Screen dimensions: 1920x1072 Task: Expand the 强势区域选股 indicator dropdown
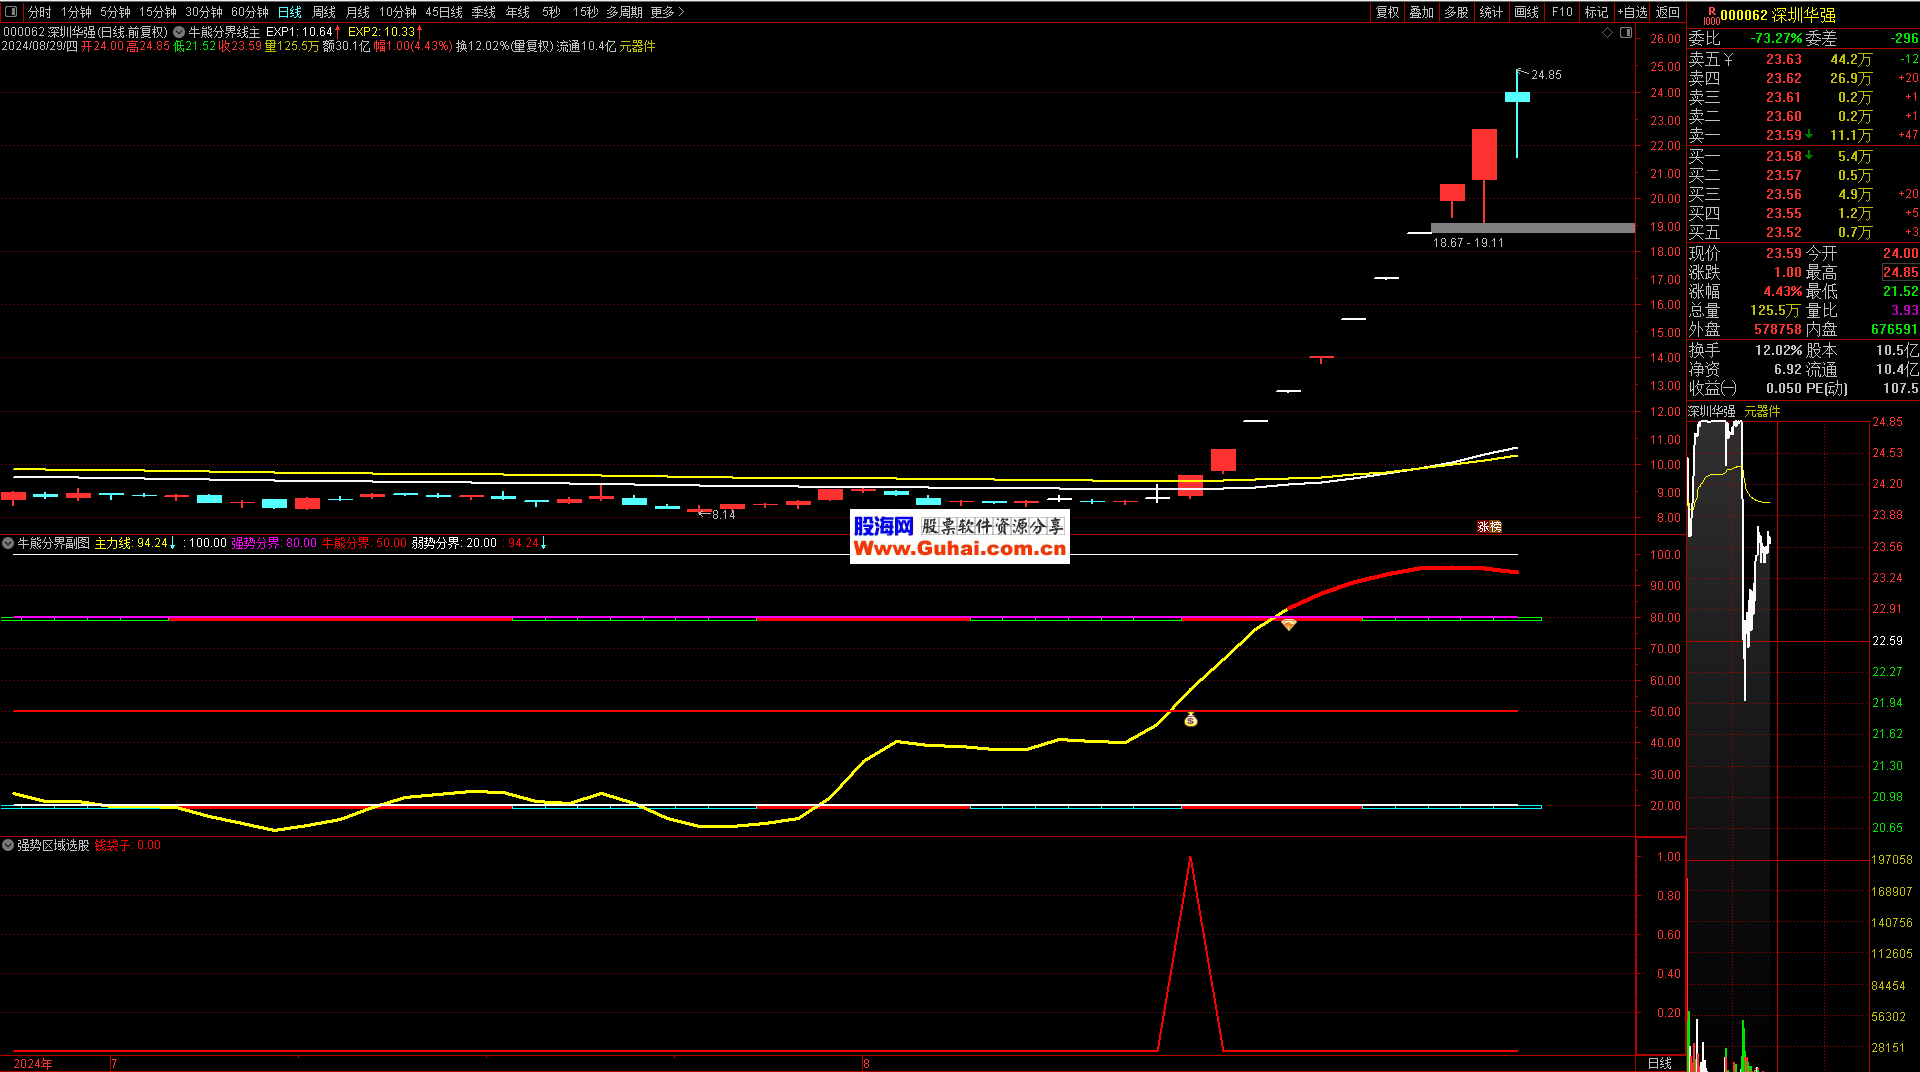8,845
